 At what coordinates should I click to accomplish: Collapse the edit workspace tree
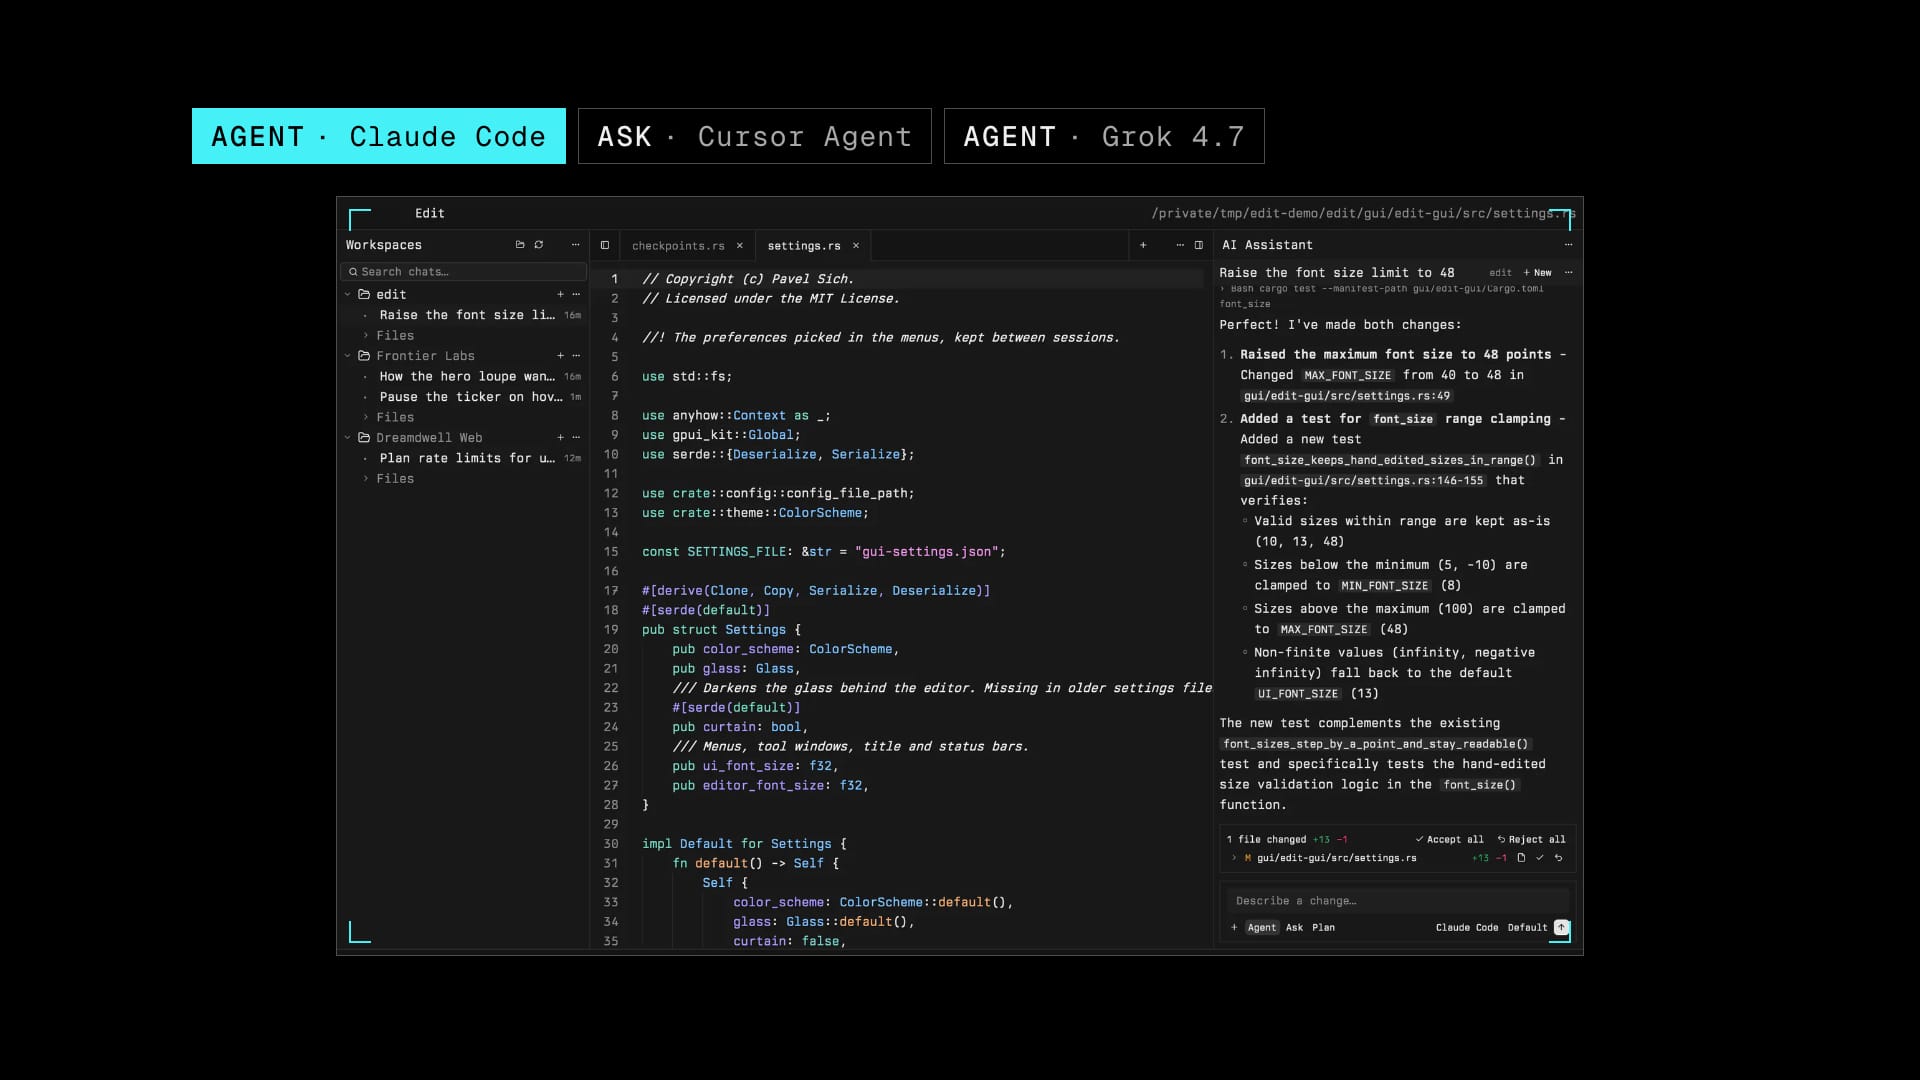(348, 295)
